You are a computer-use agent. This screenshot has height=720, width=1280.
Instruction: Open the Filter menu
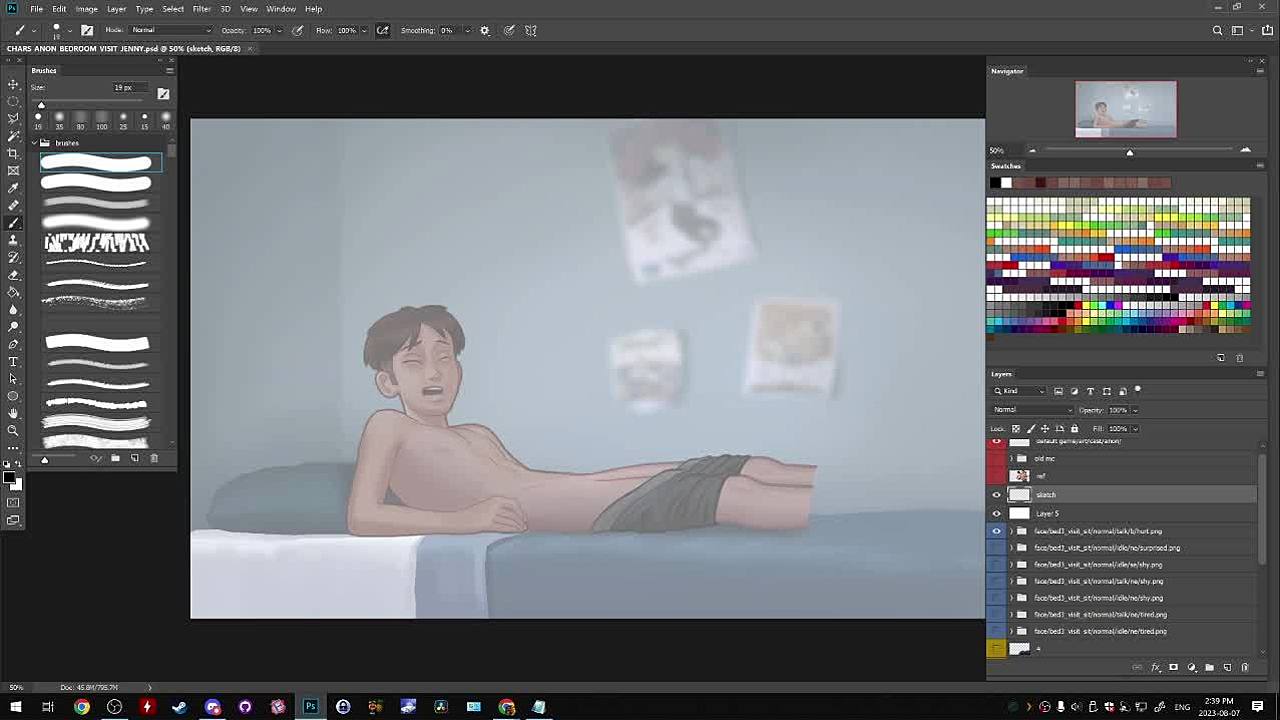[201, 9]
